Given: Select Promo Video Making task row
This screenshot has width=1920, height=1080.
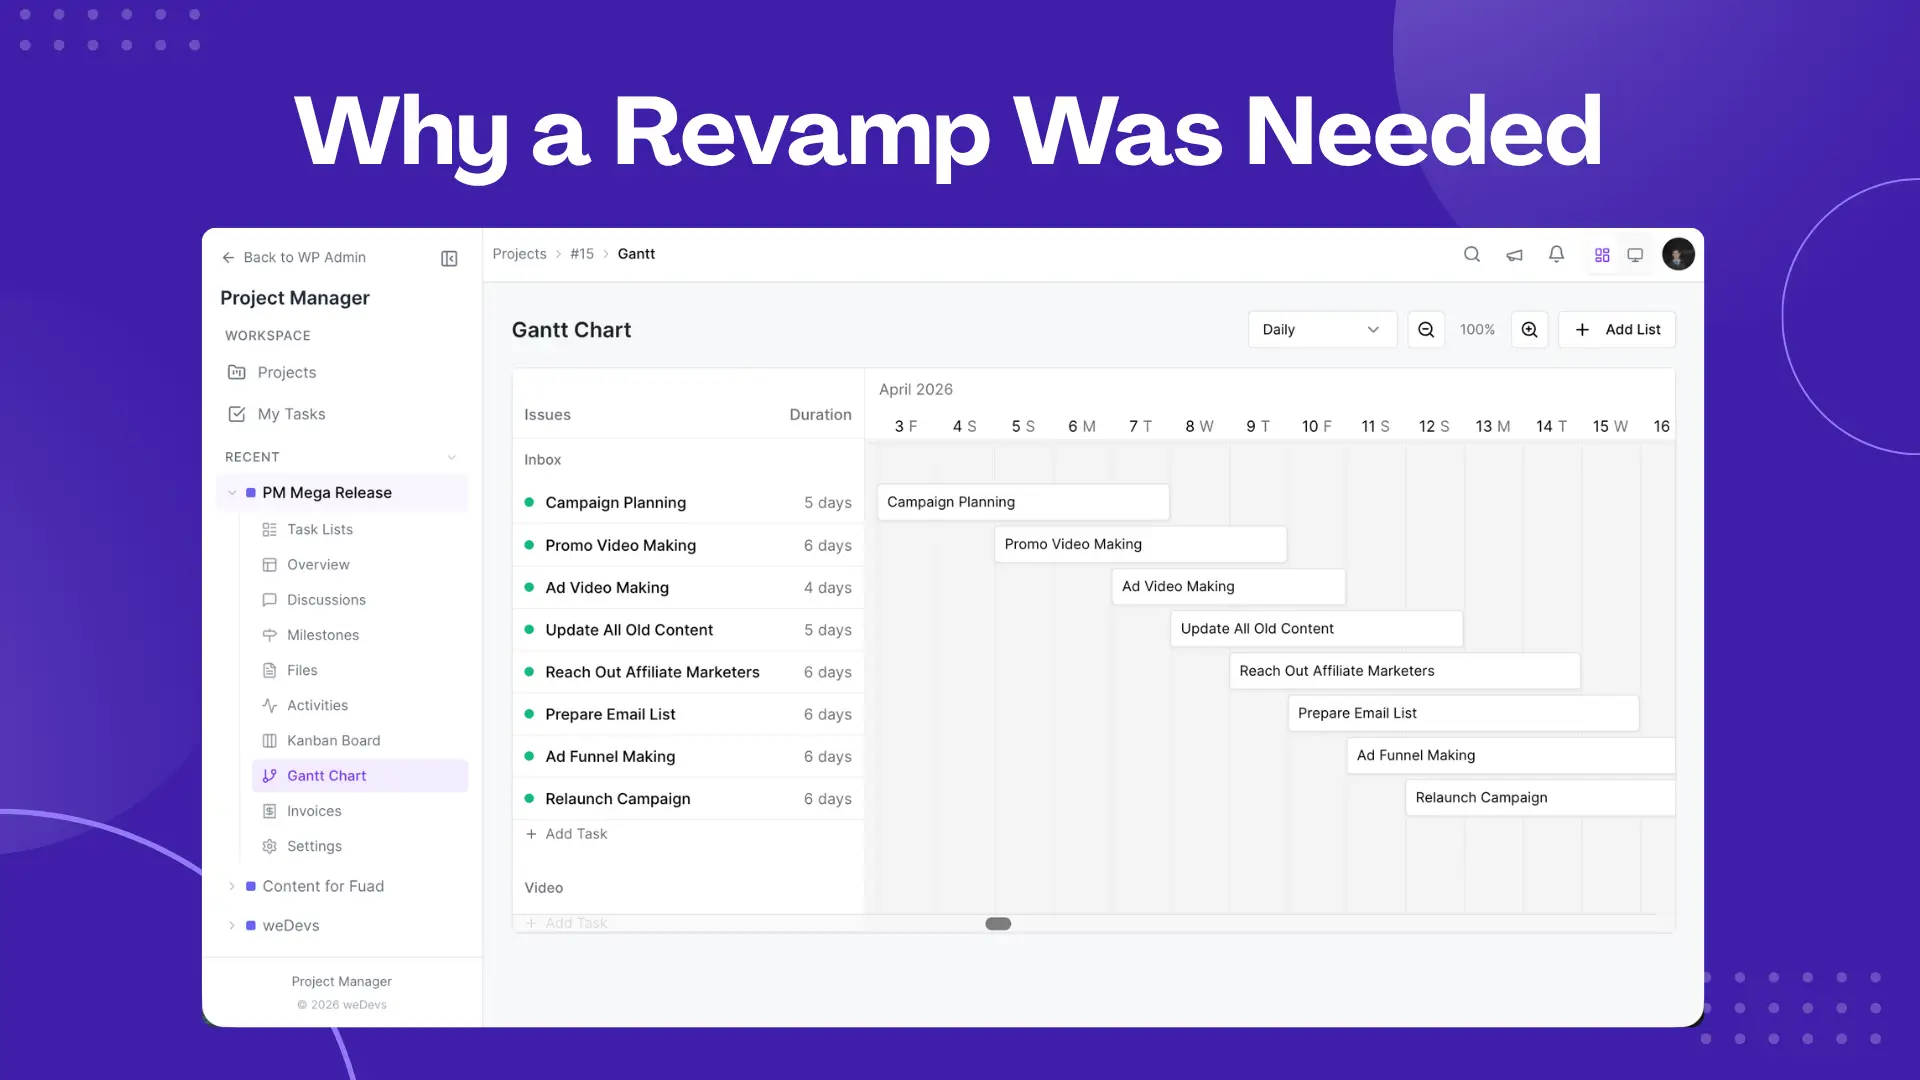Looking at the screenshot, I should (x=688, y=545).
